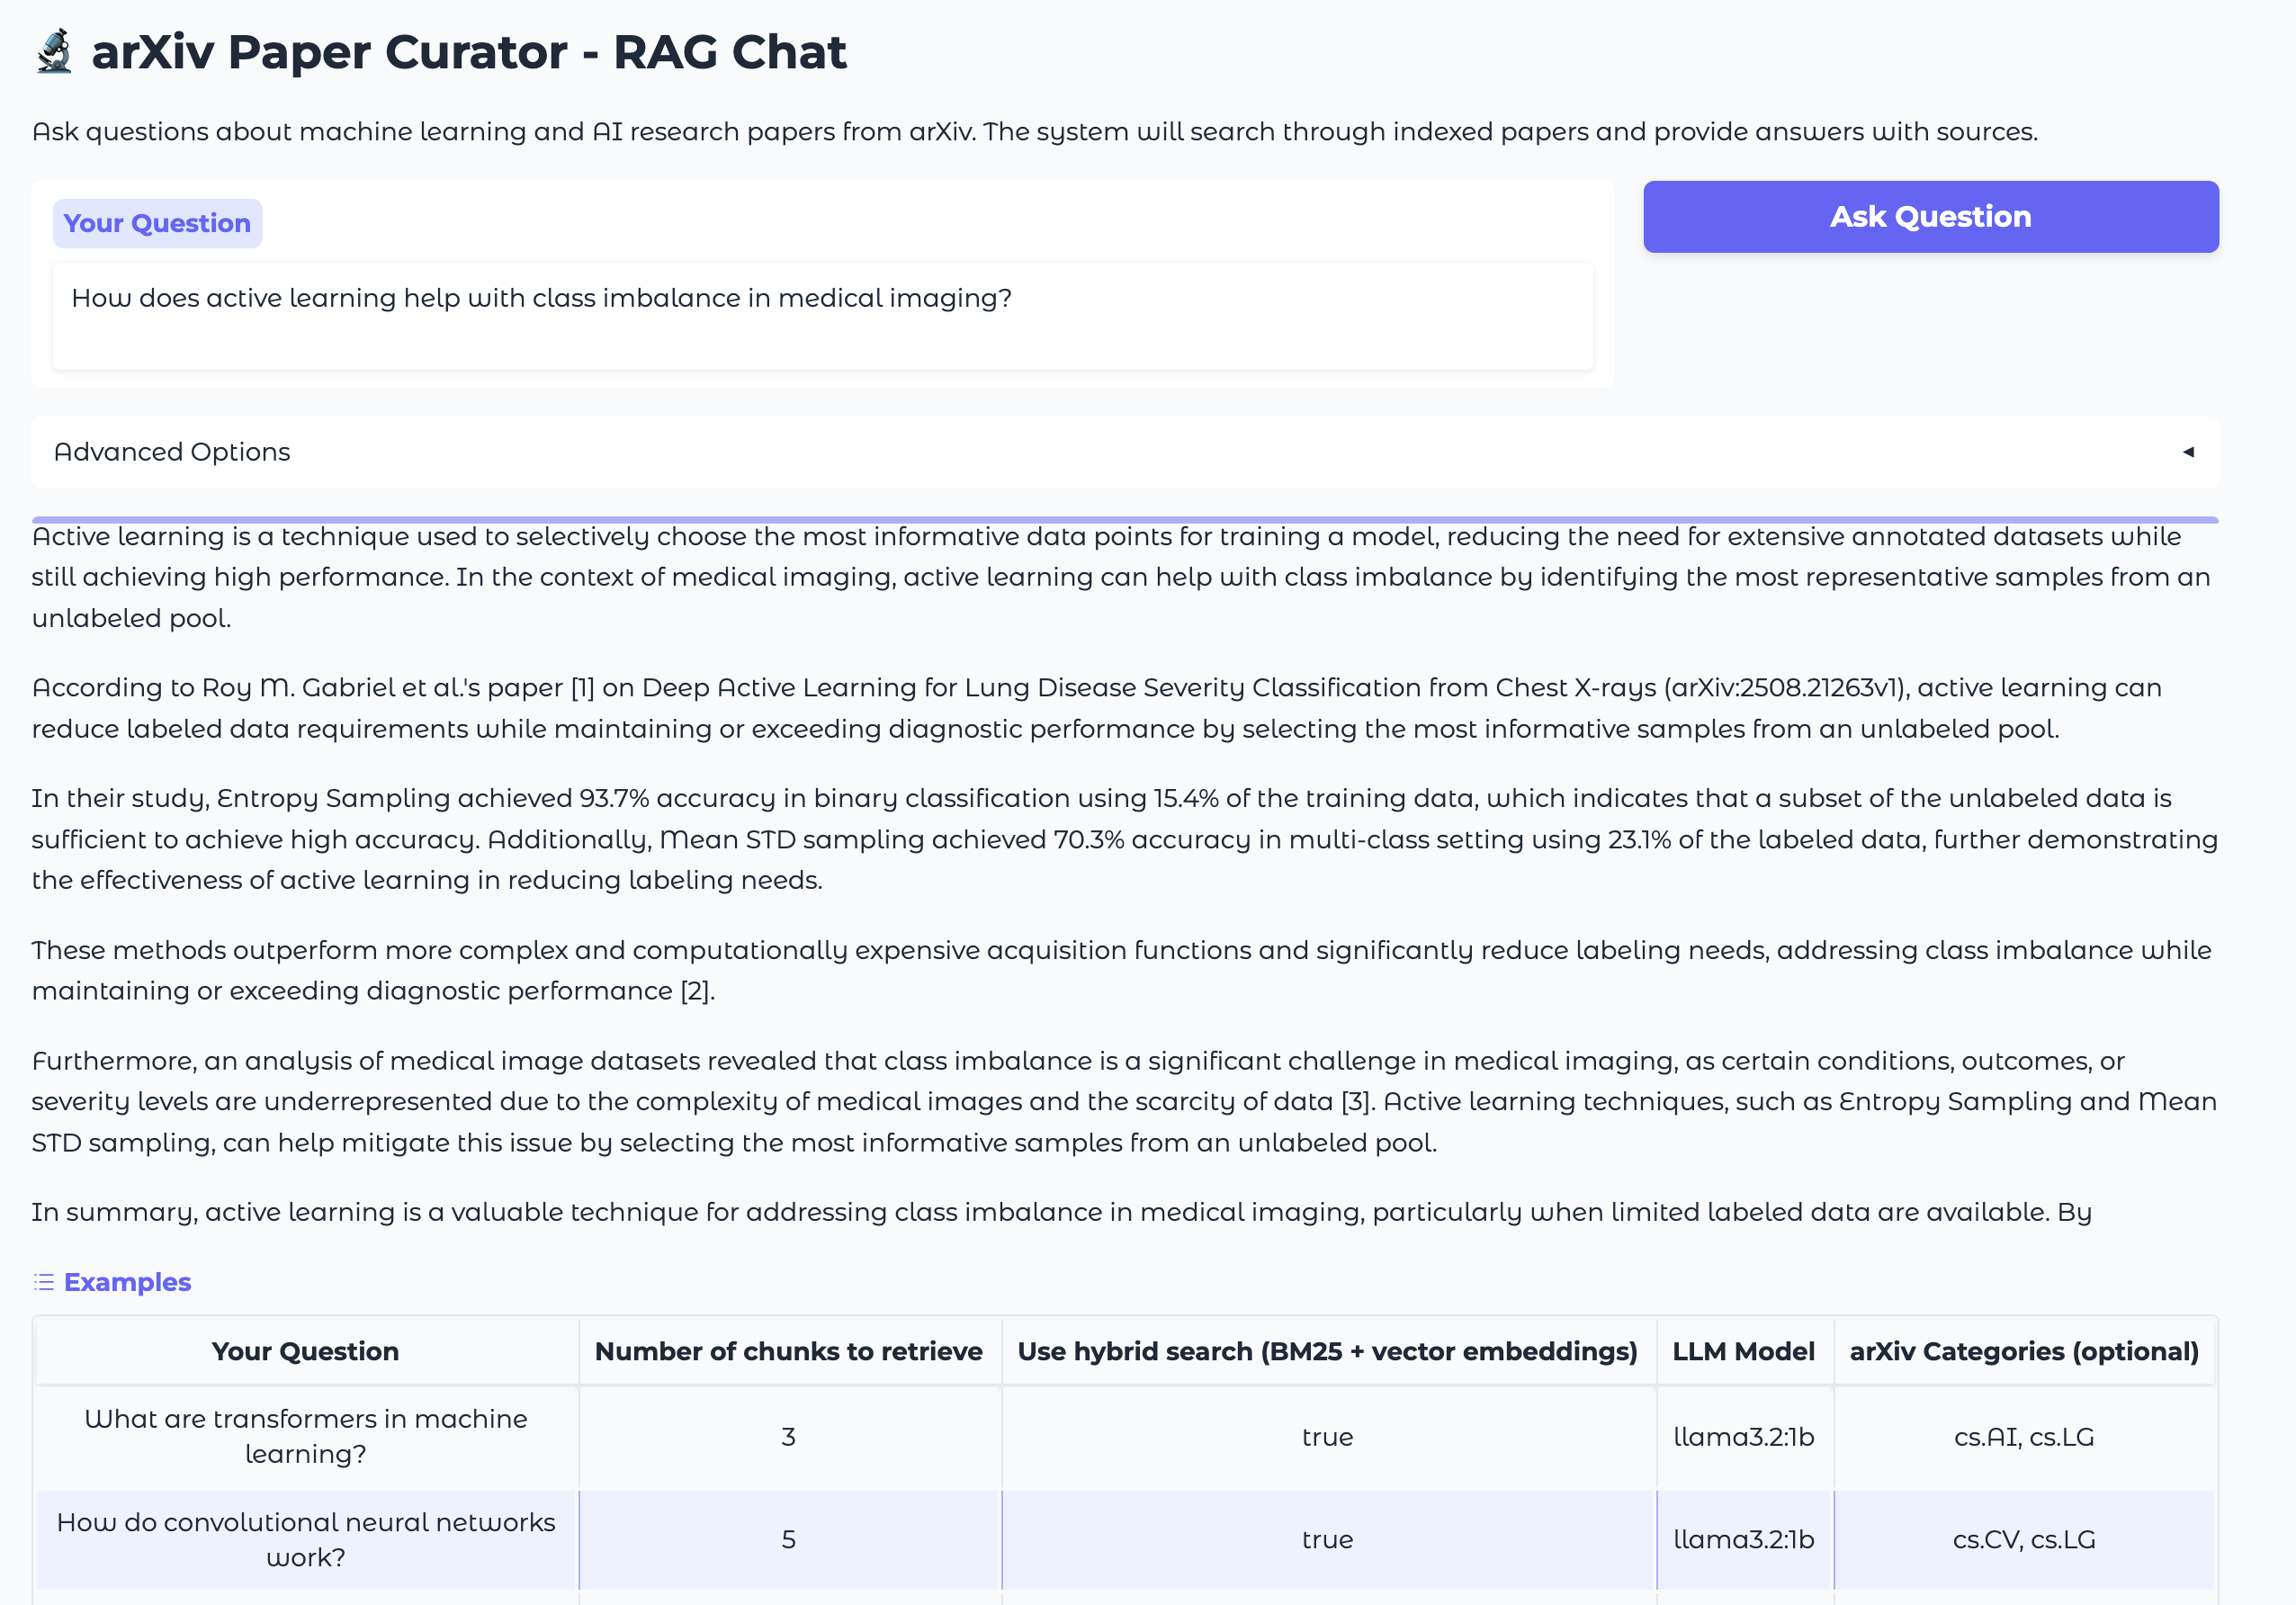Click llama3.2:1b in the transformers row

pyautogui.click(x=1743, y=1437)
